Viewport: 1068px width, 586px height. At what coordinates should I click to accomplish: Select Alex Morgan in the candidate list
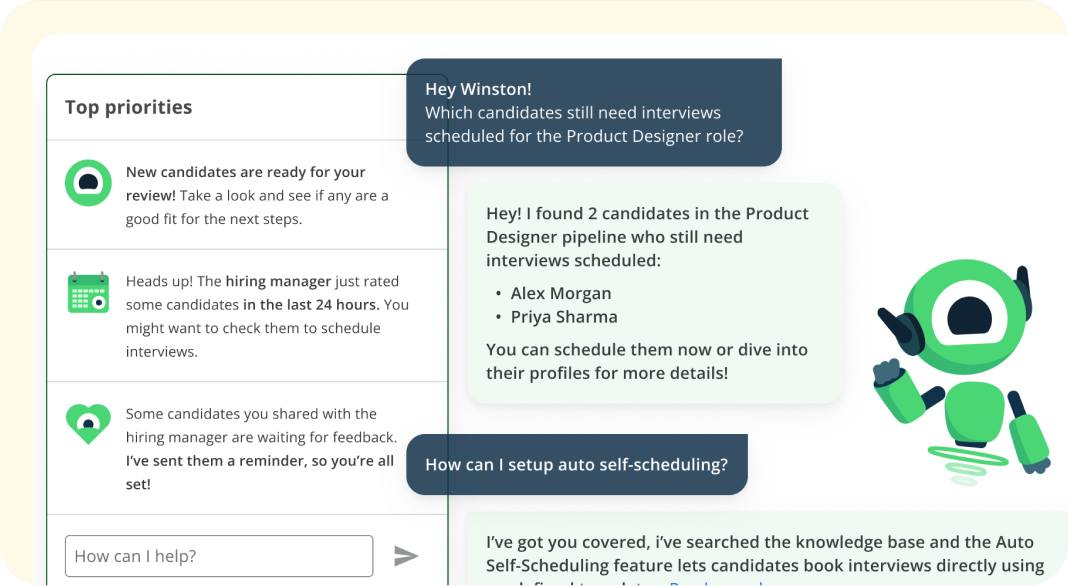[561, 293]
